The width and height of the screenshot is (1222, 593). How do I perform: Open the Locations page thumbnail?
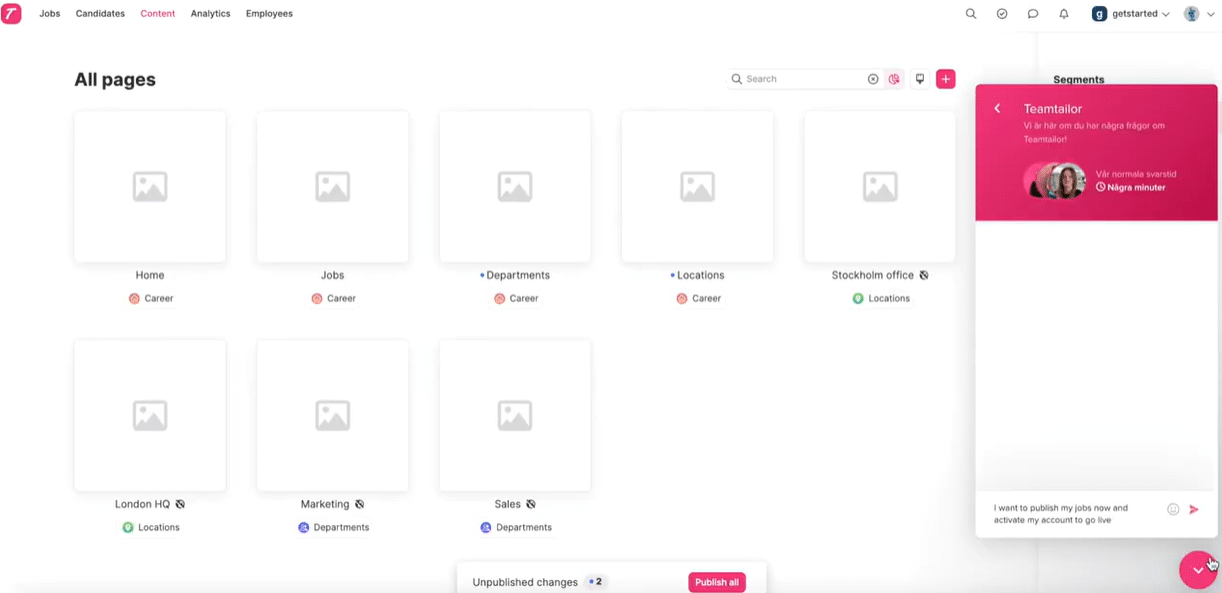coord(697,186)
